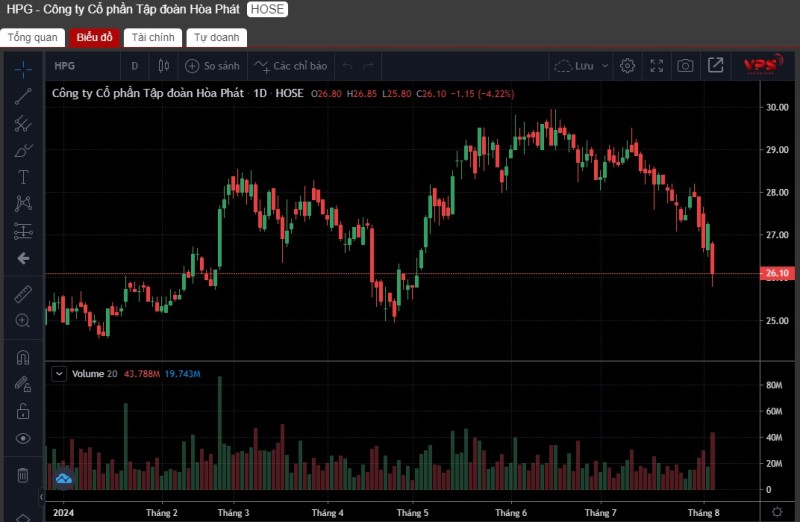
Task: Collapse the left drawing toolbar arrow
Action: pos(41,496)
